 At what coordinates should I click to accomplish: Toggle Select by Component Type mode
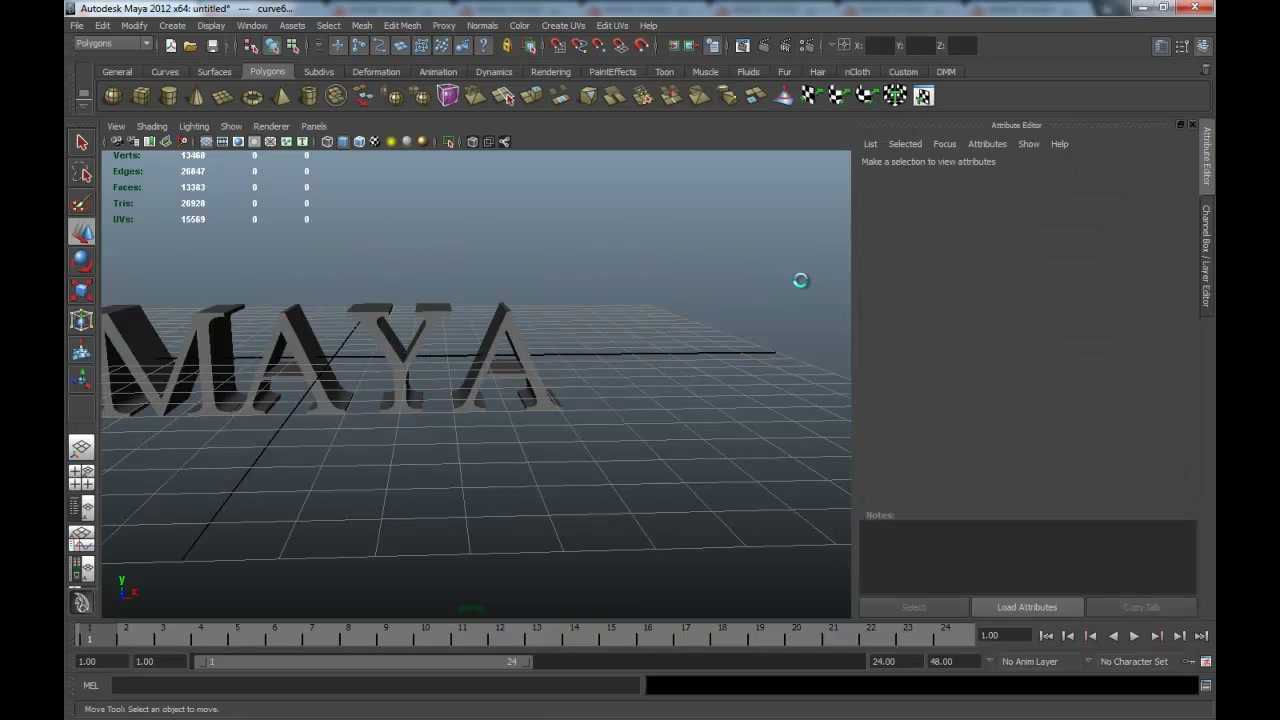pyautogui.click(x=292, y=45)
